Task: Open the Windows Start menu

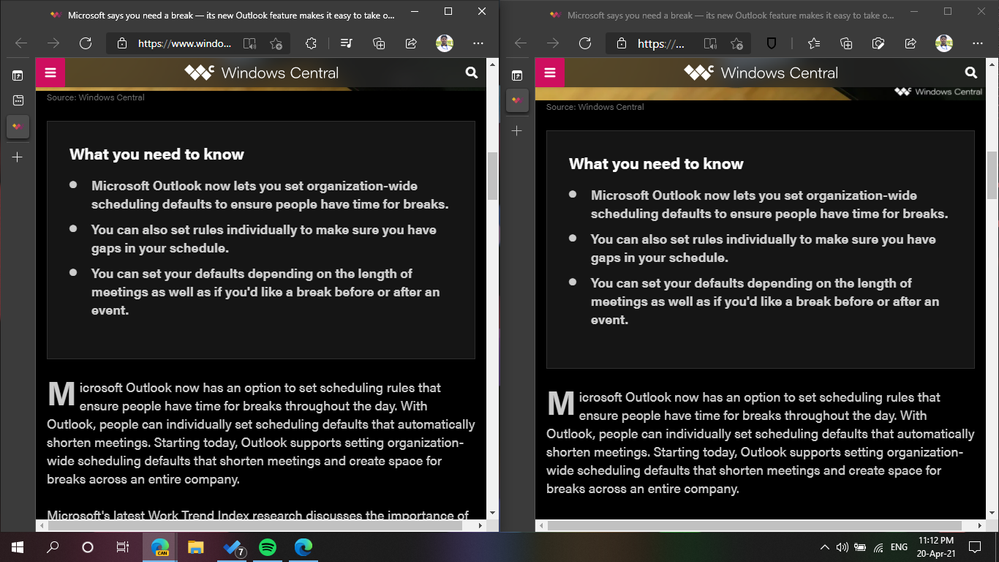Action: click(x=17, y=547)
